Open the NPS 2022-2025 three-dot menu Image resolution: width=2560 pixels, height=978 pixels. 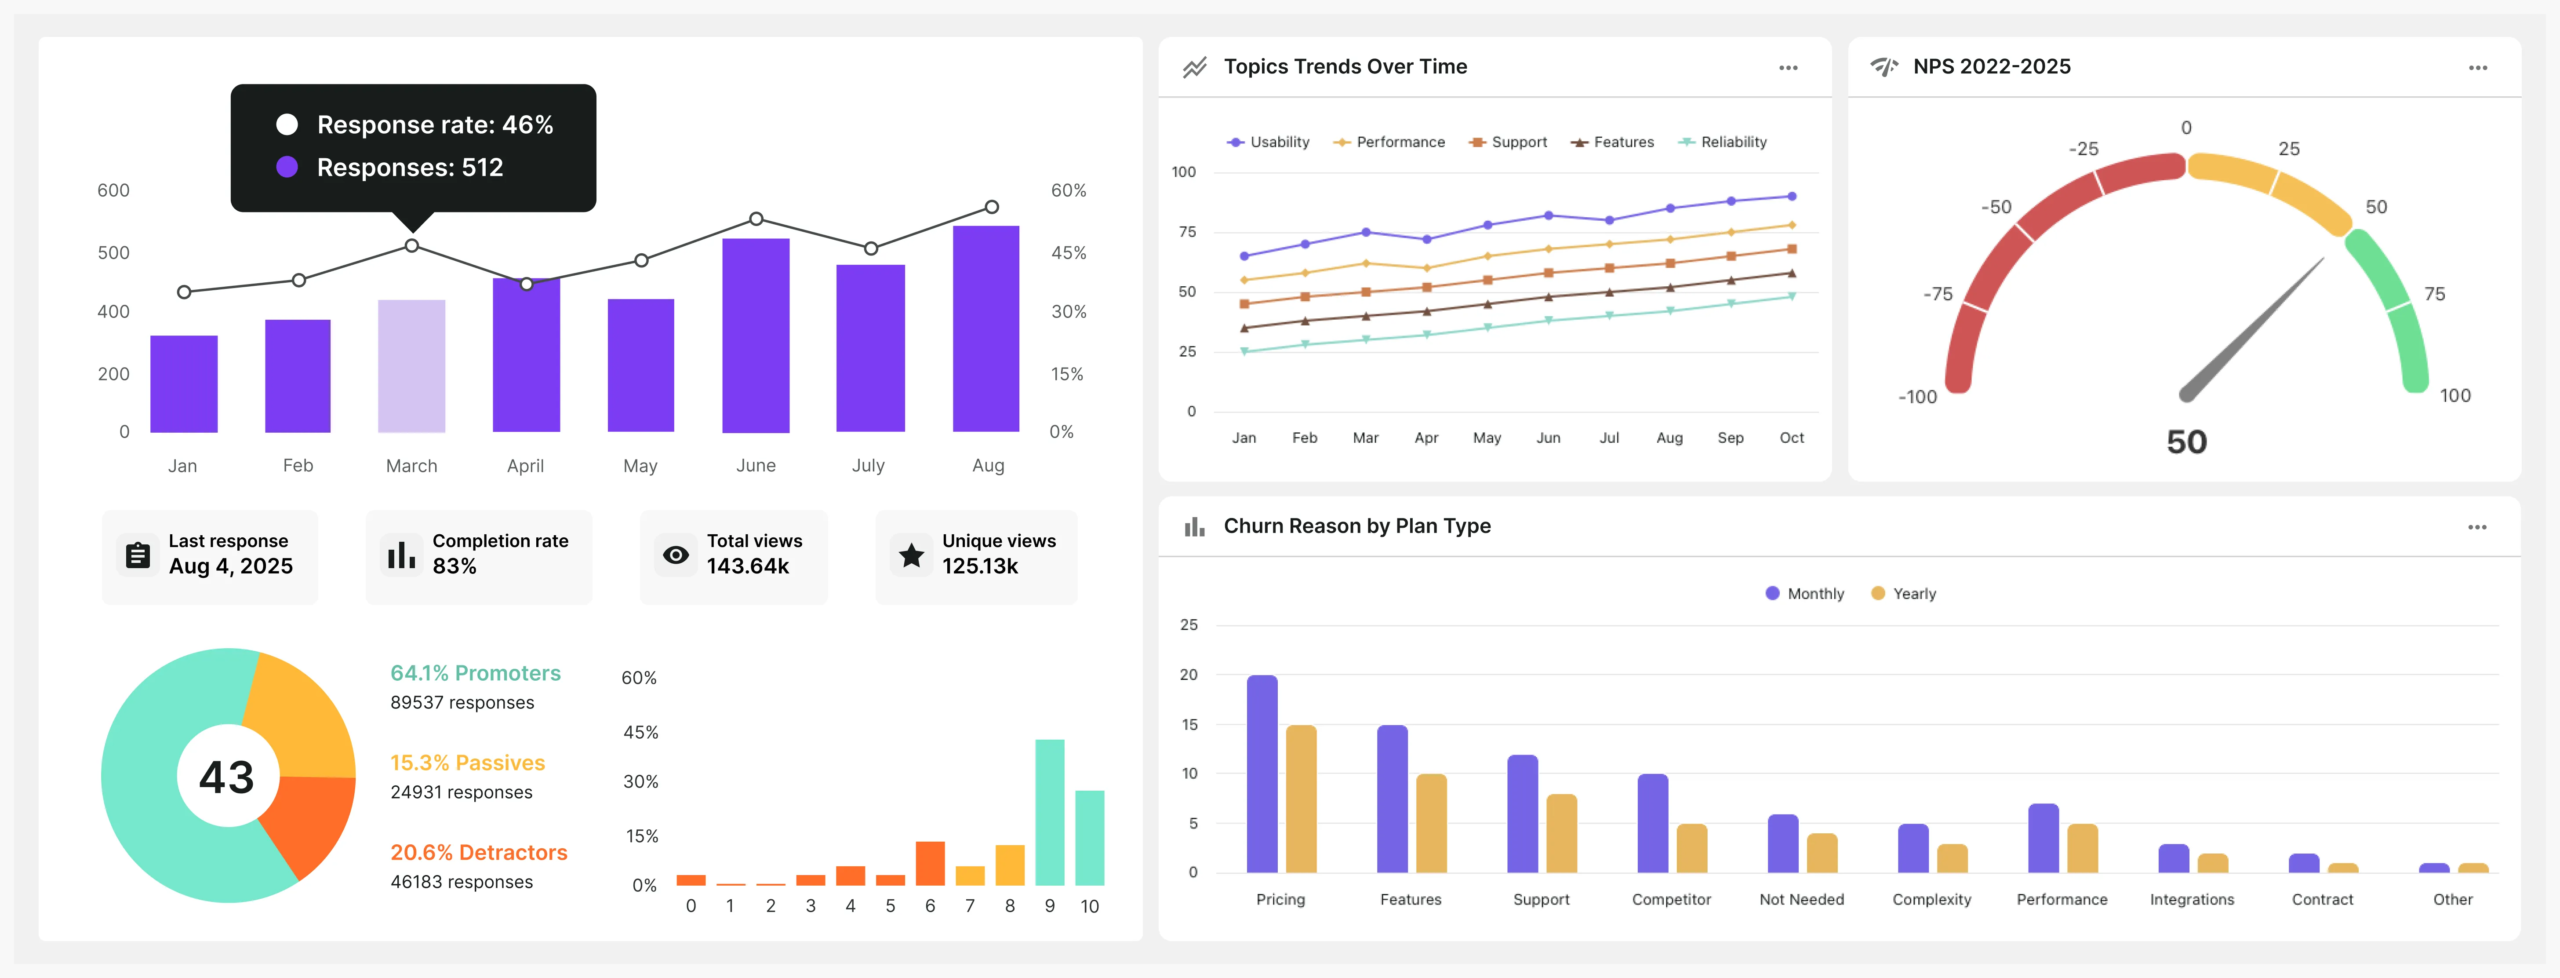2477,68
